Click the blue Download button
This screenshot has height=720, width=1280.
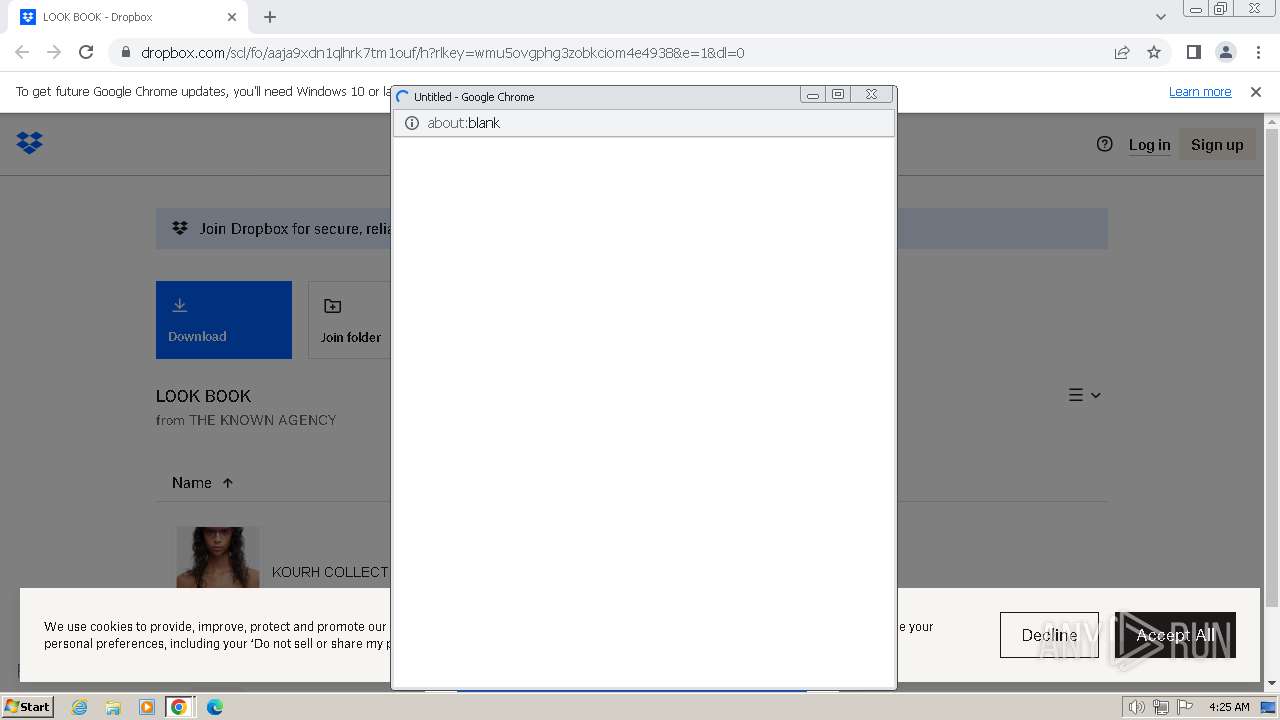click(224, 320)
